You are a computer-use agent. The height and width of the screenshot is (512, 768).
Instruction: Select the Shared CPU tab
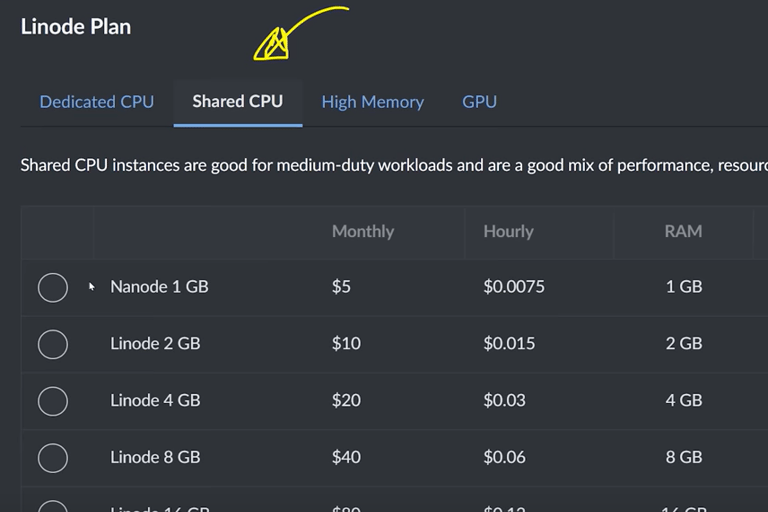coord(238,101)
